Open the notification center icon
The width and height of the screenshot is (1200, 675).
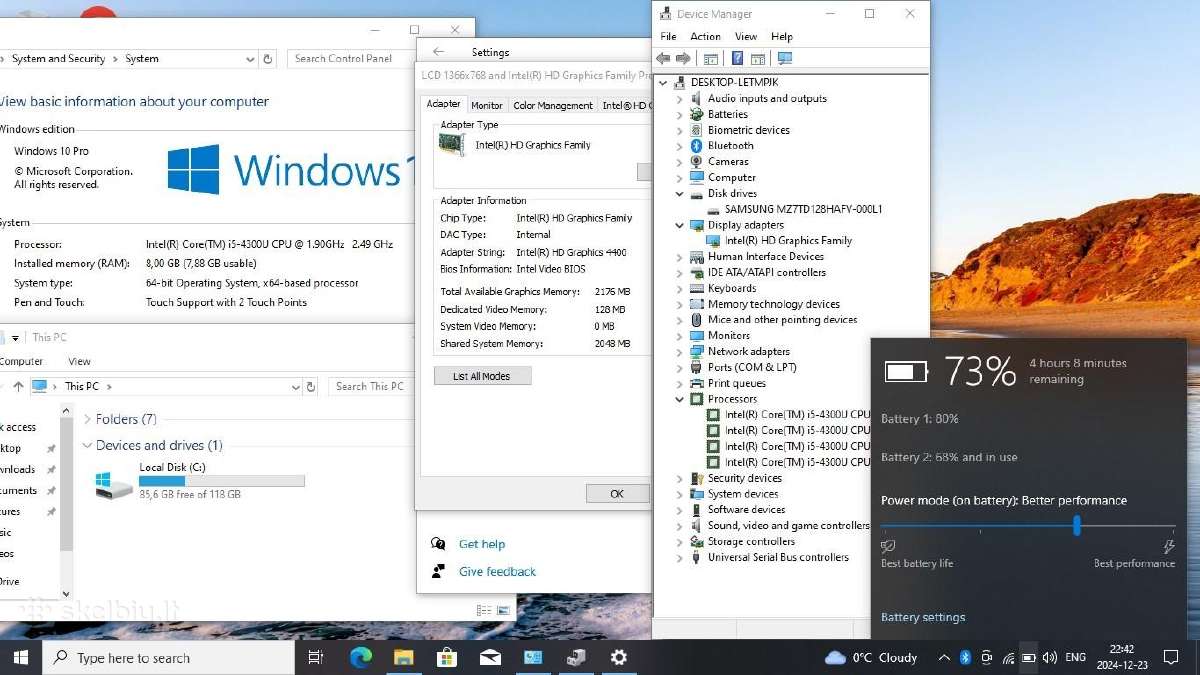[1172, 657]
